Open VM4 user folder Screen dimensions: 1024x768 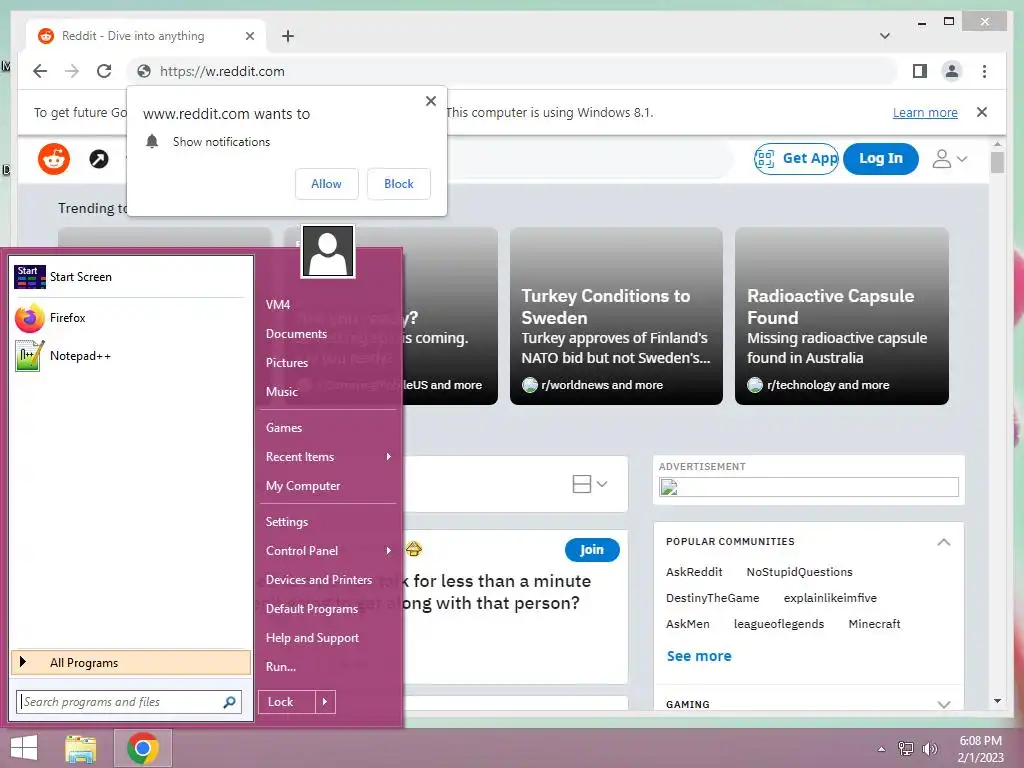tap(278, 305)
